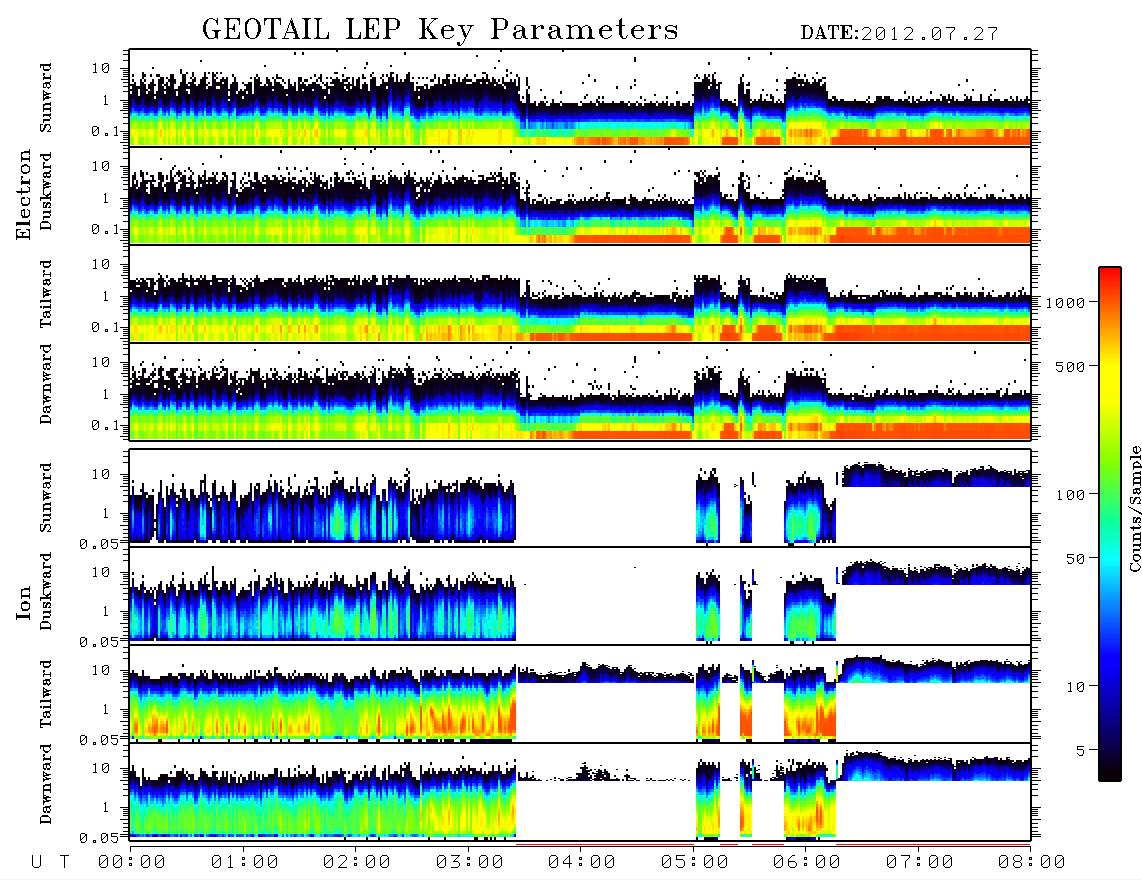Click the "07:00" time tick label

pos(920,863)
